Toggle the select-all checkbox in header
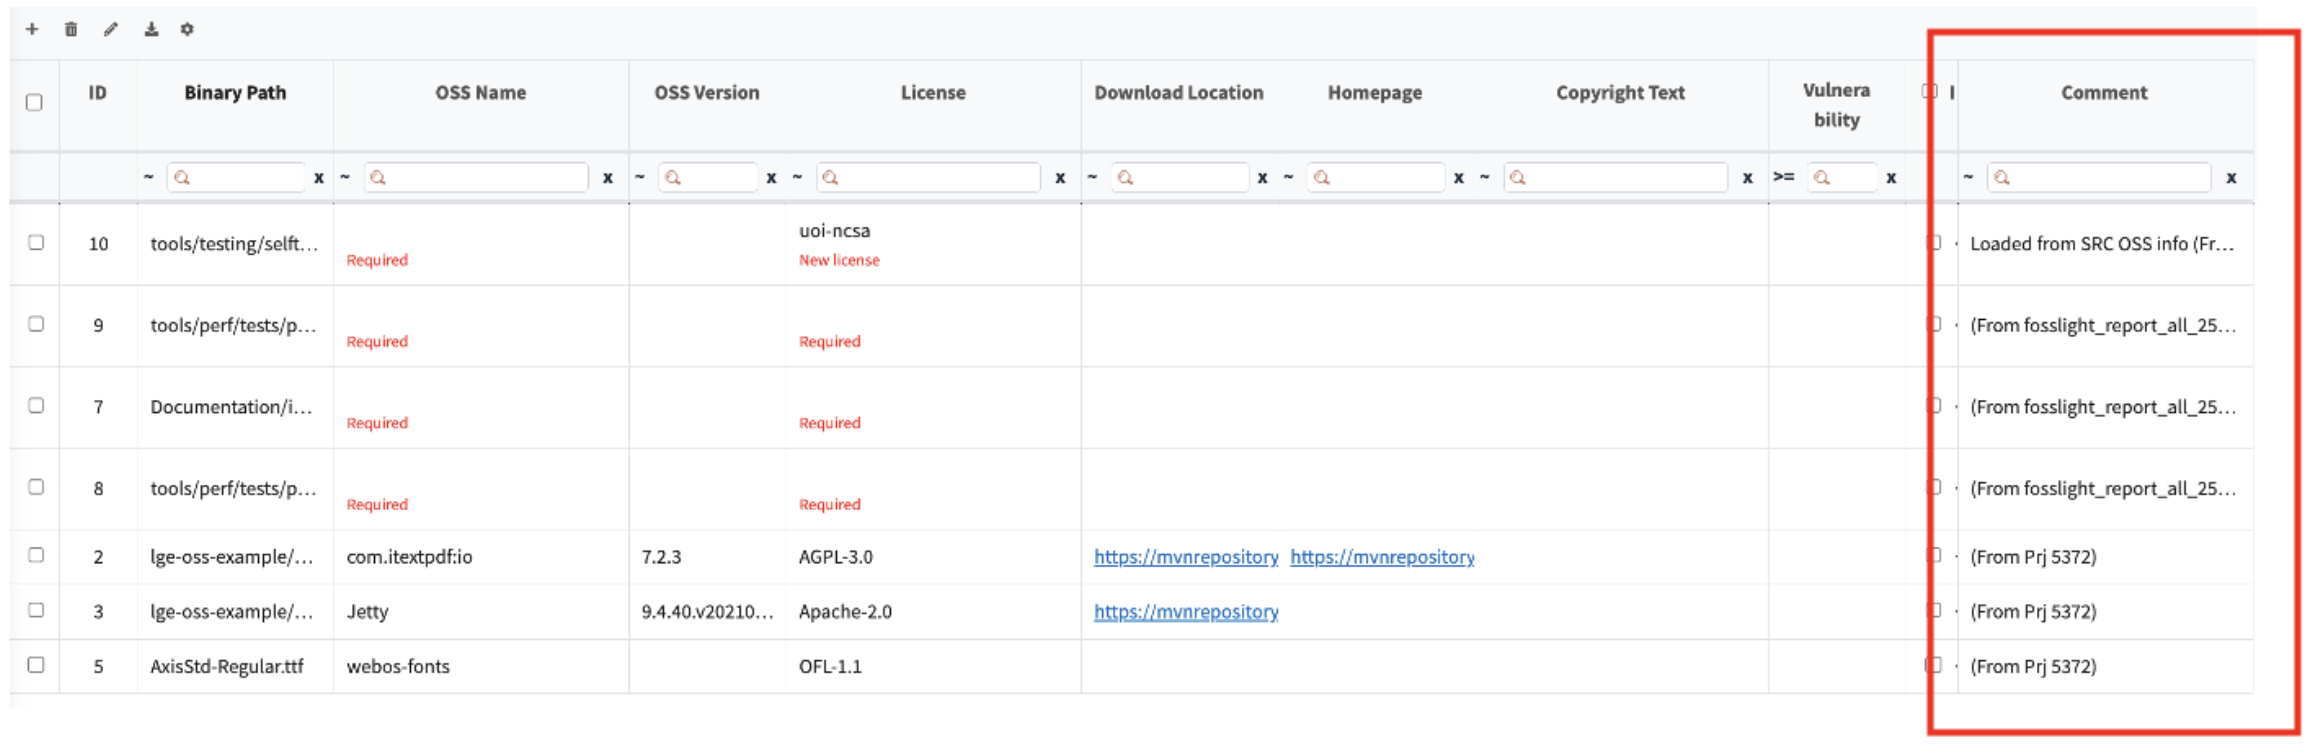Image resolution: width=2314 pixels, height=754 pixels. pos(34,102)
